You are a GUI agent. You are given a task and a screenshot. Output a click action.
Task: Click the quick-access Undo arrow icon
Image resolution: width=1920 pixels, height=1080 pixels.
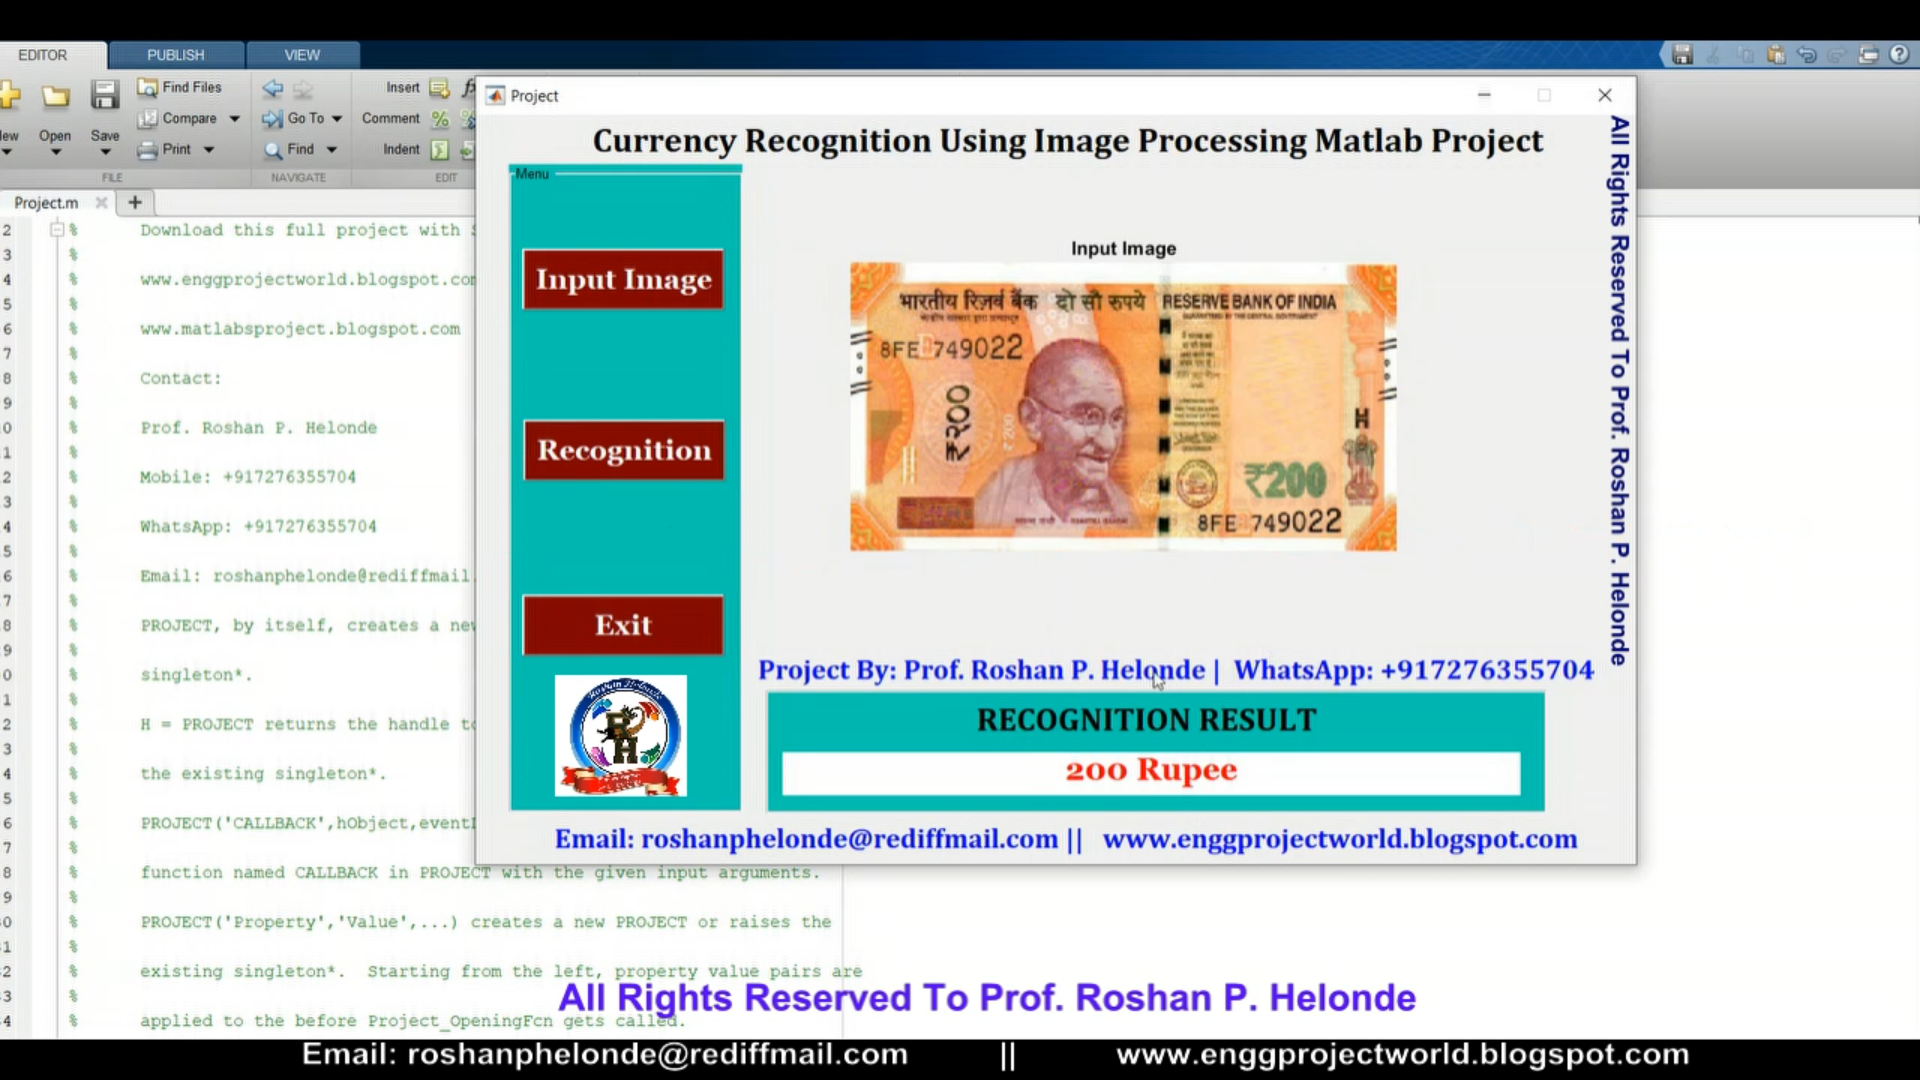click(1807, 55)
